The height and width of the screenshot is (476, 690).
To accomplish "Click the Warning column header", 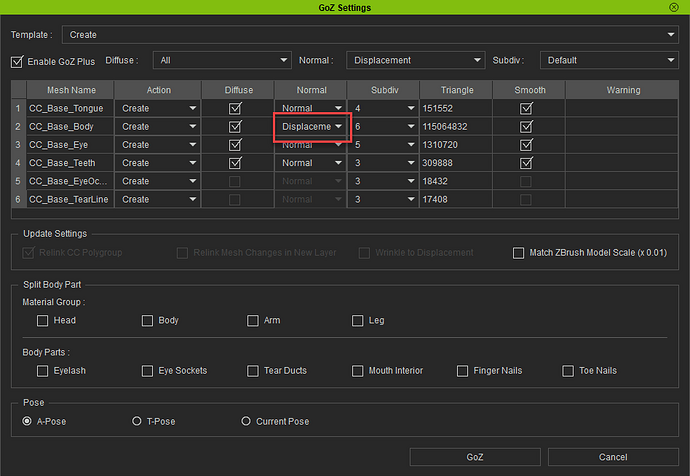I will pyautogui.click(x=623, y=90).
